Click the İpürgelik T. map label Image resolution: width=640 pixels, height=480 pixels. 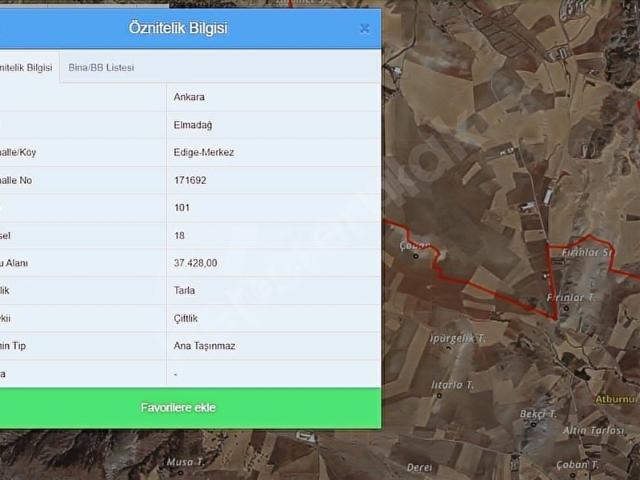[x=457, y=340]
